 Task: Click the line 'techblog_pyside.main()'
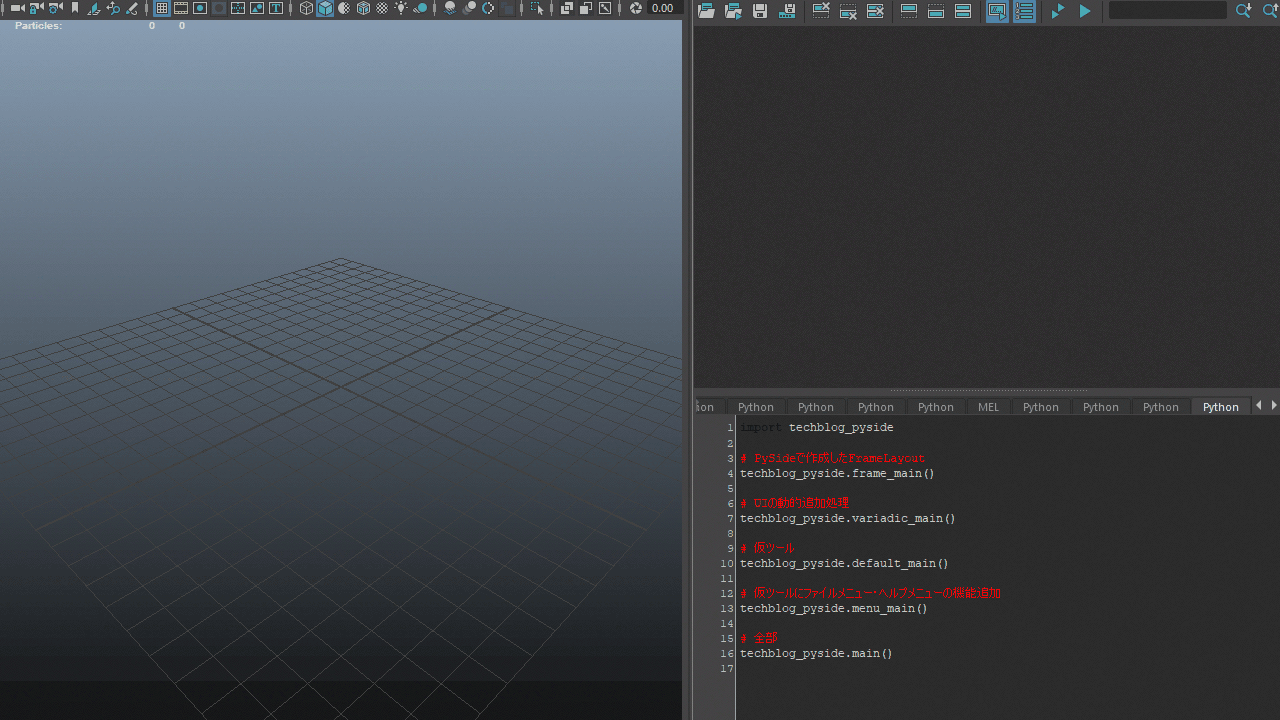click(816, 653)
